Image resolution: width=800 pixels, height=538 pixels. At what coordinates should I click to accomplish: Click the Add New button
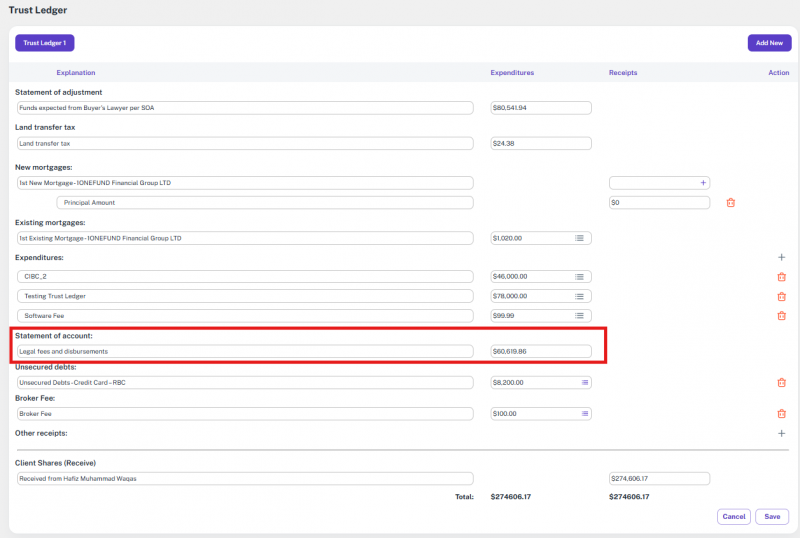[x=769, y=43]
